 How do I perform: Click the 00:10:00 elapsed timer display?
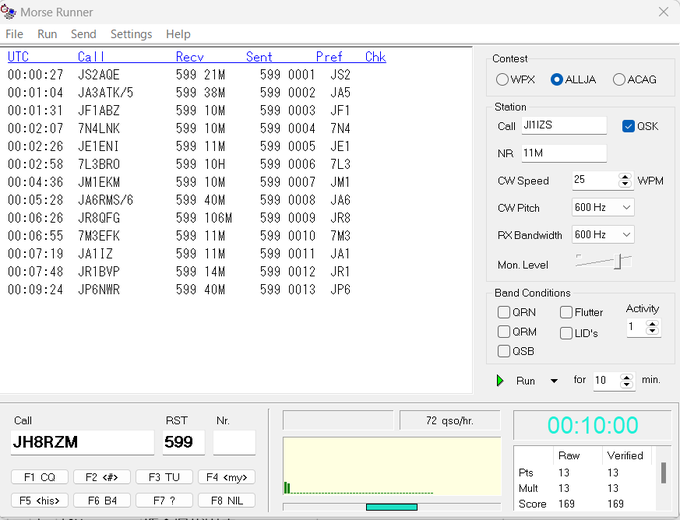pos(592,425)
